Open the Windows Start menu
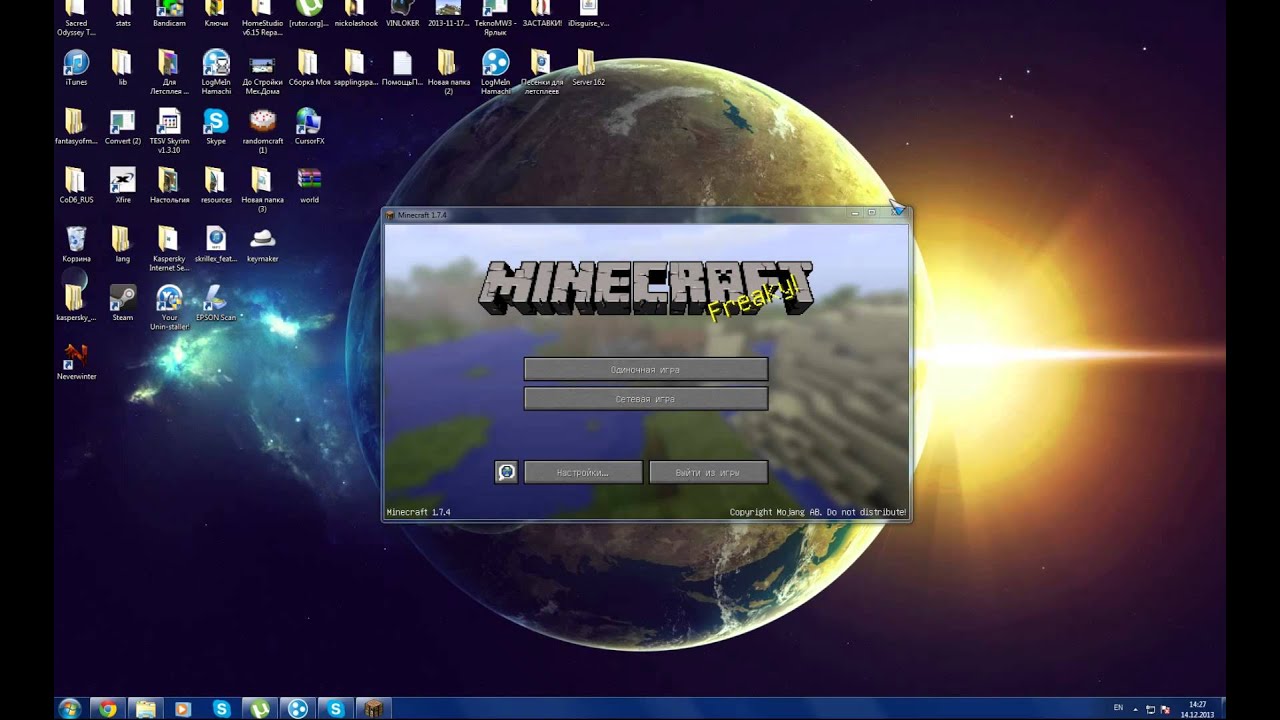 point(70,709)
